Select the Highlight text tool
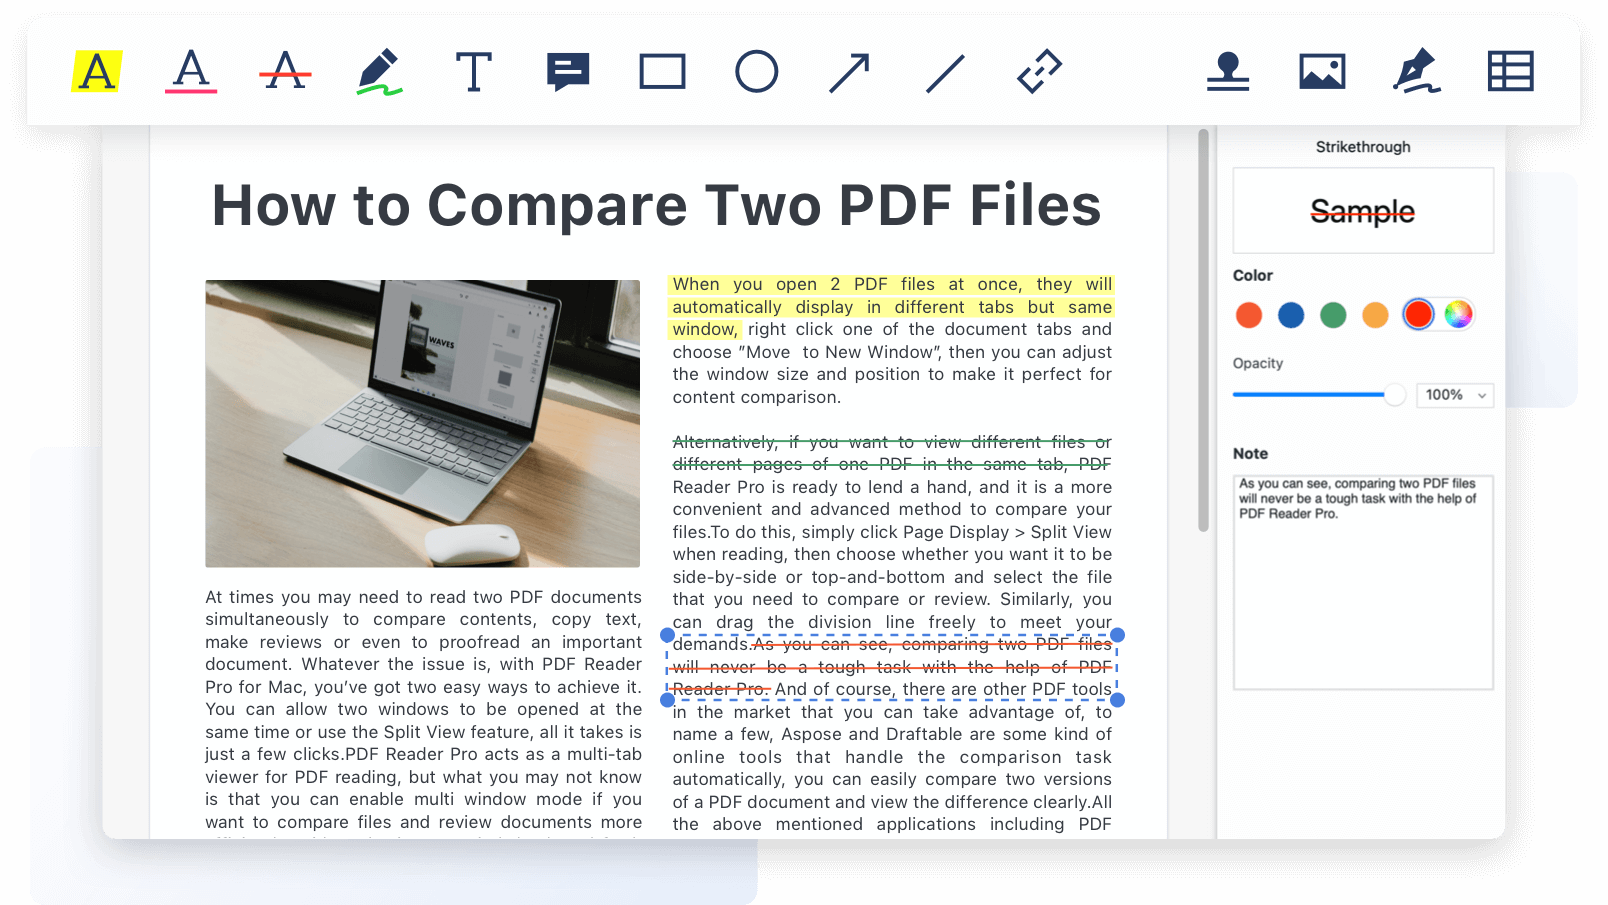1608x905 pixels. coord(97,72)
